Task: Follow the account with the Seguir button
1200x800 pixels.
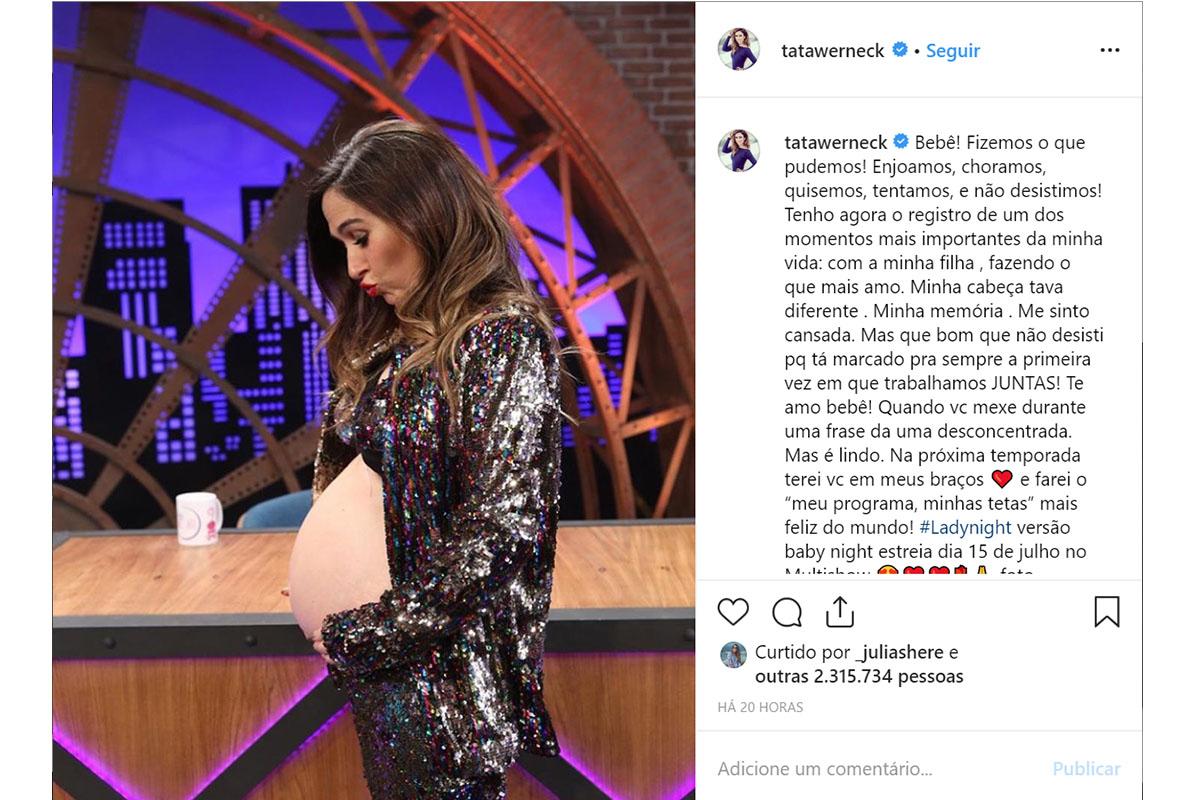Action: [x=952, y=50]
